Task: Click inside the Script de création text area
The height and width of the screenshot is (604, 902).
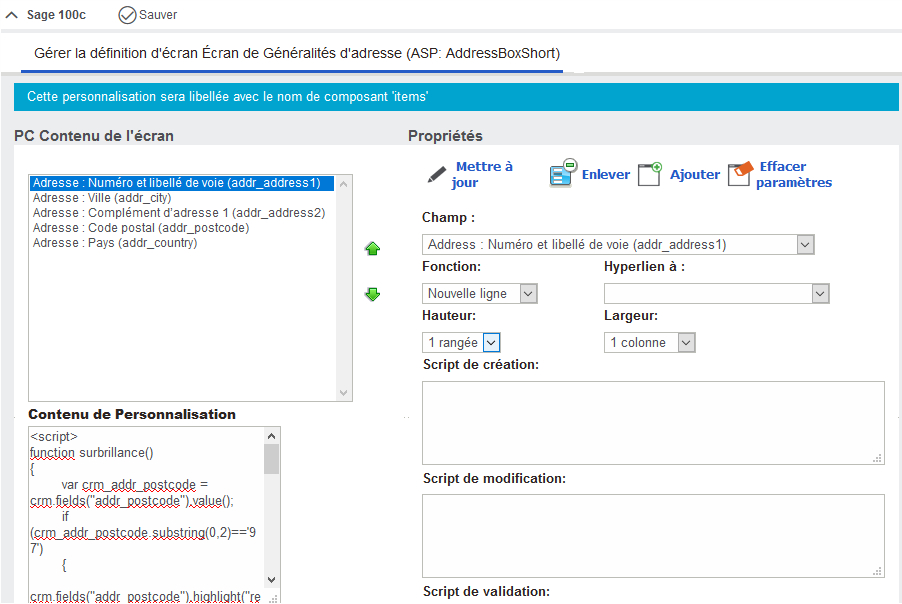Action: (x=653, y=422)
